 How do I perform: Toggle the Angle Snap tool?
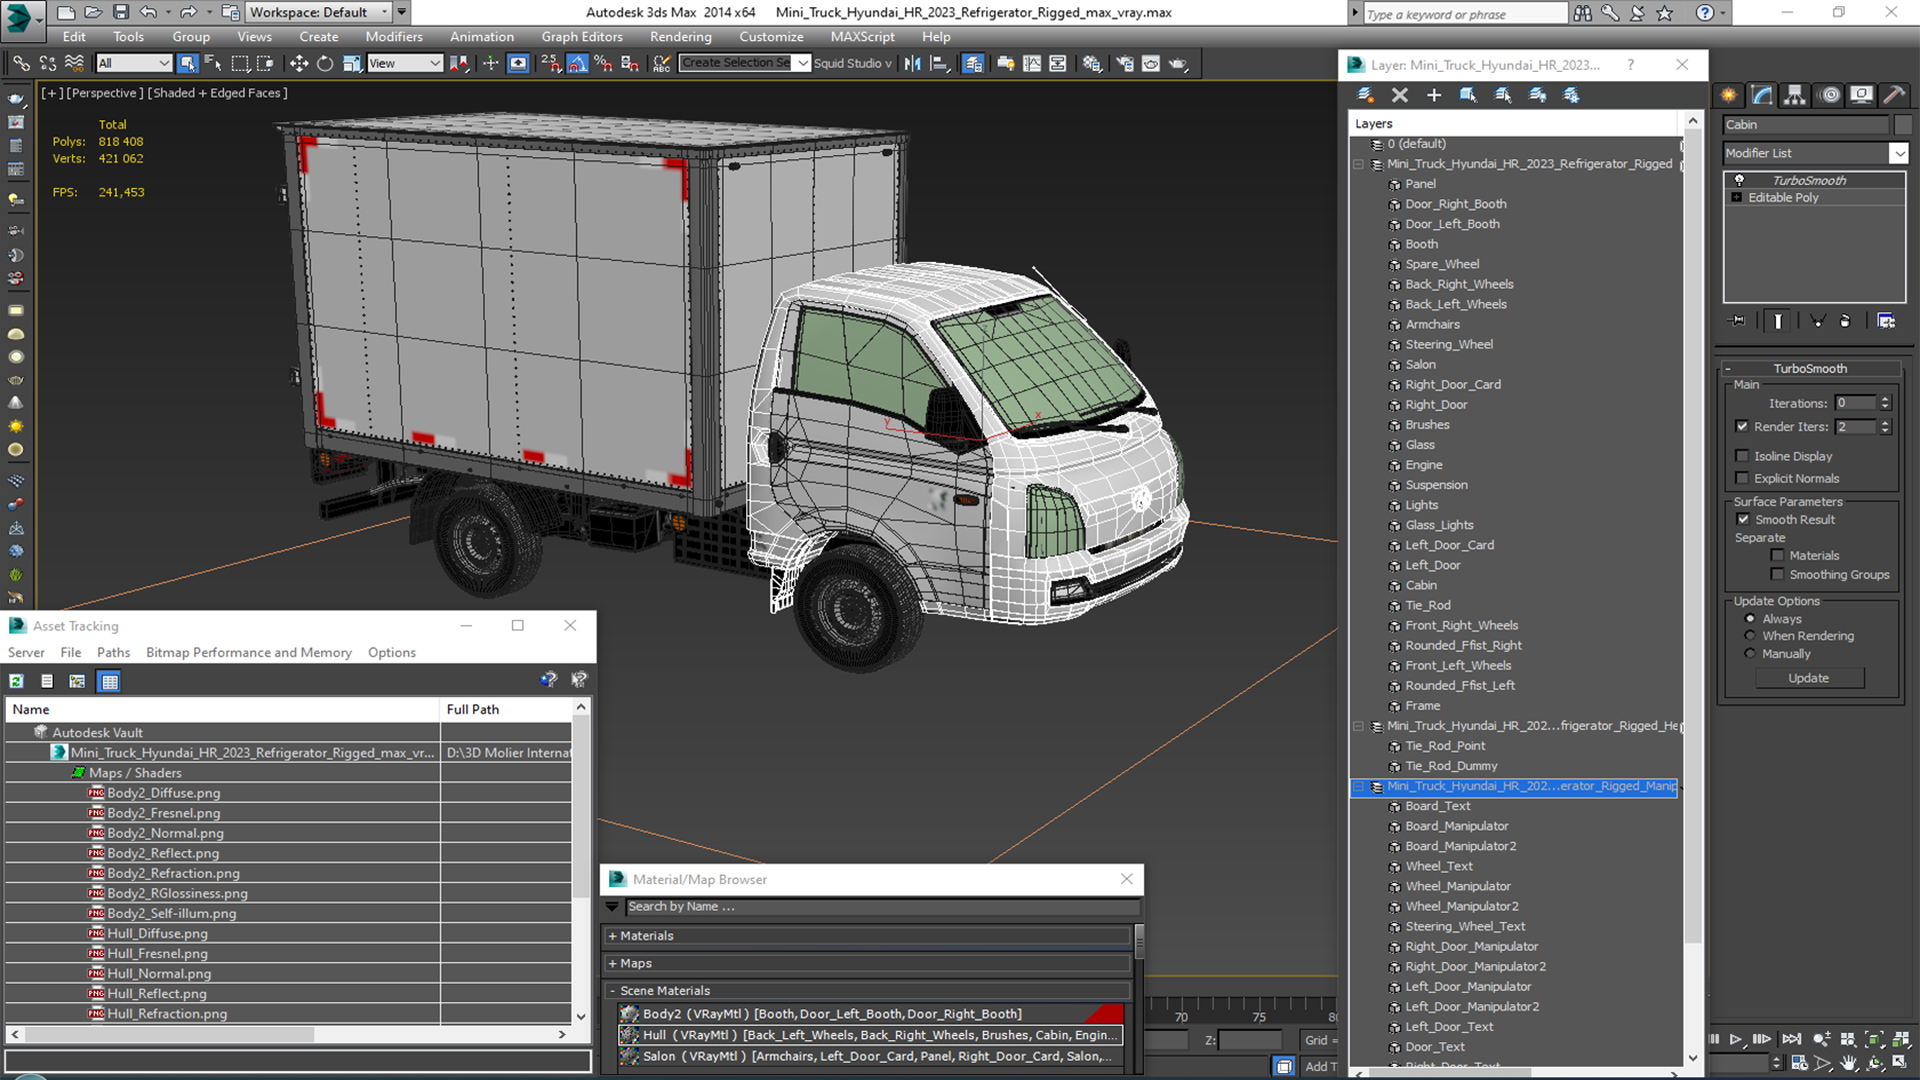point(577,63)
